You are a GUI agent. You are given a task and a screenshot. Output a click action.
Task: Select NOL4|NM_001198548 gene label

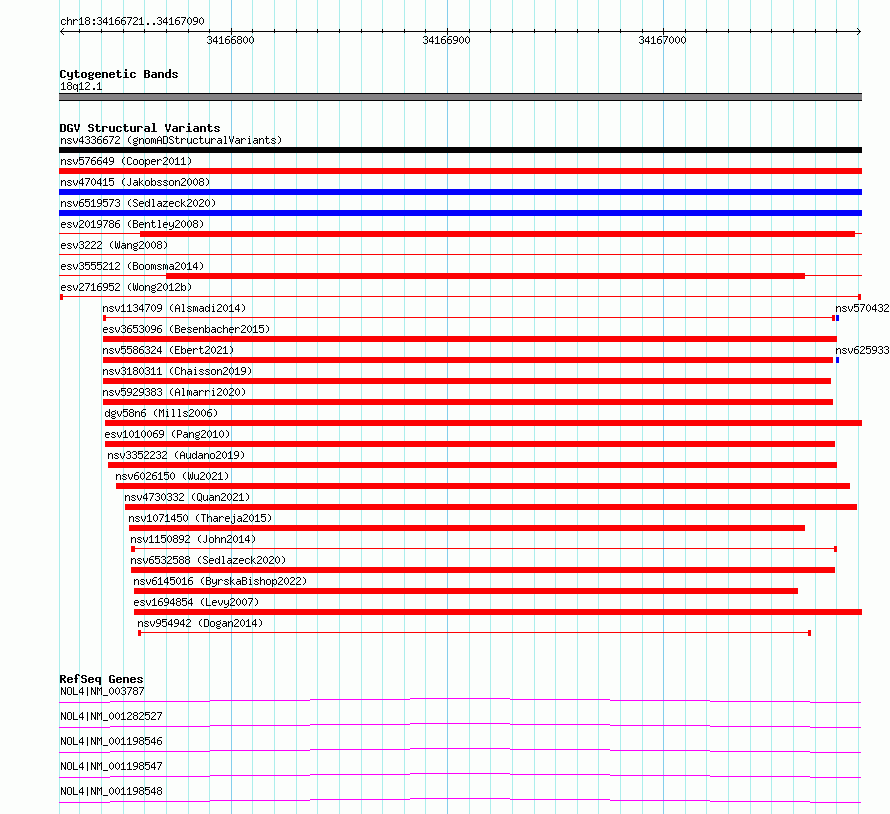pos(111,791)
